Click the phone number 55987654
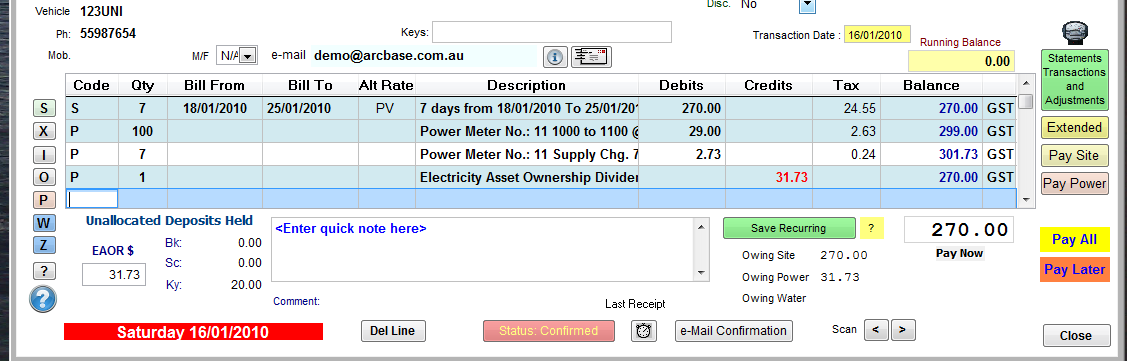Viewport: 1127px width, 361px height. pyautogui.click(x=108, y=33)
